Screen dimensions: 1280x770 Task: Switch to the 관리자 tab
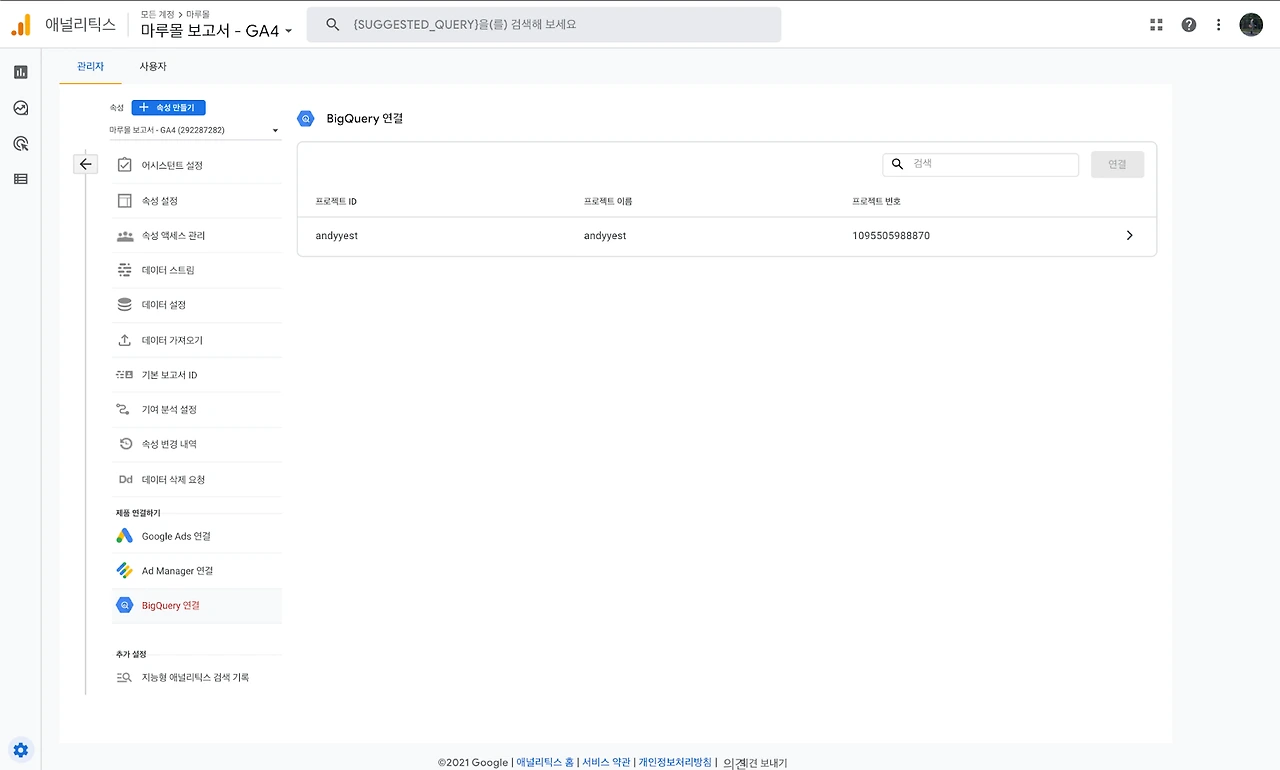click(90, 66)
